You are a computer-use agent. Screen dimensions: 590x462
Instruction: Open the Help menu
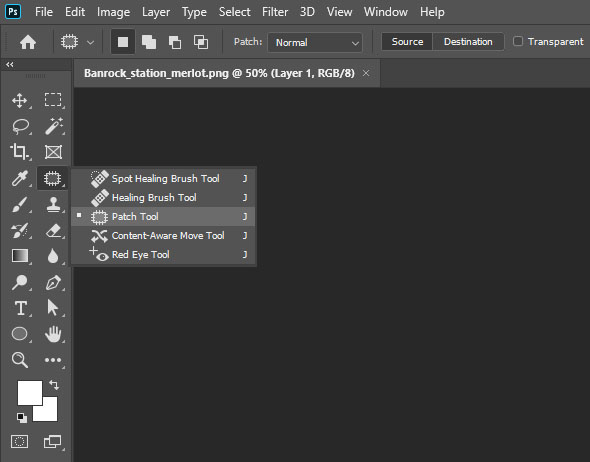[432, 12]
